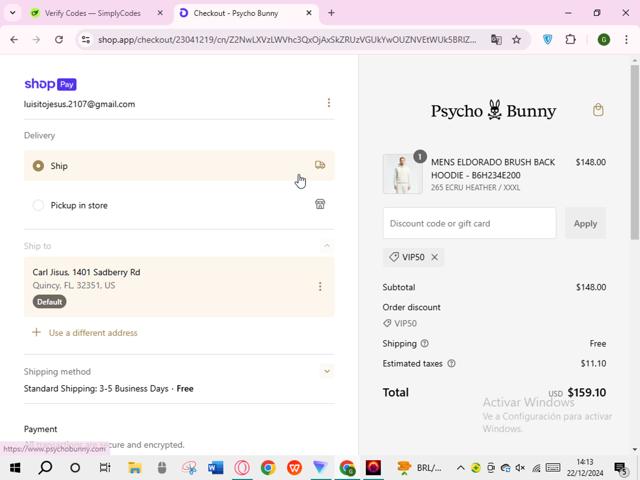Click the hoodie product thumbnail
The image size is (640, 480).
point(402,174)
